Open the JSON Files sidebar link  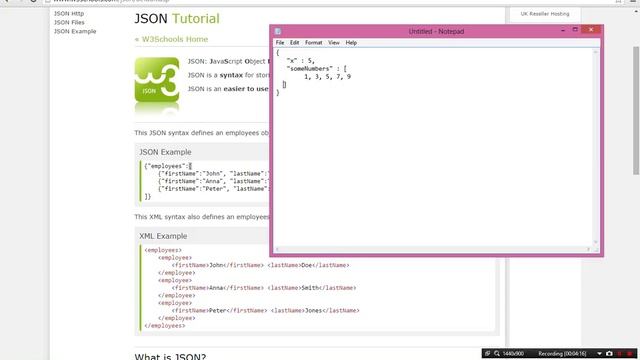pyautogui.click(x=69, y=22)
